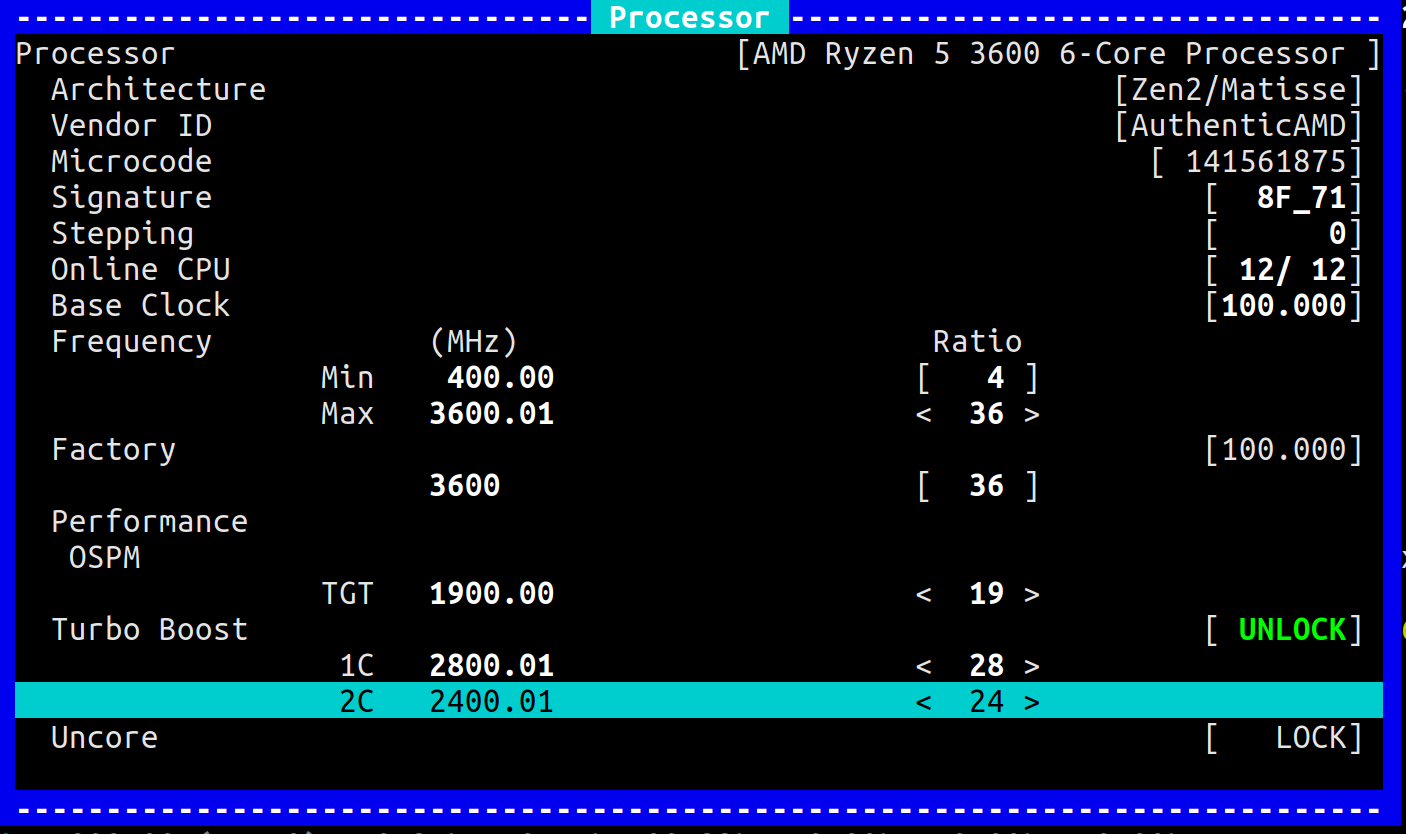Select the Architecture label
Screen dimensions: 1406x834
158,90
